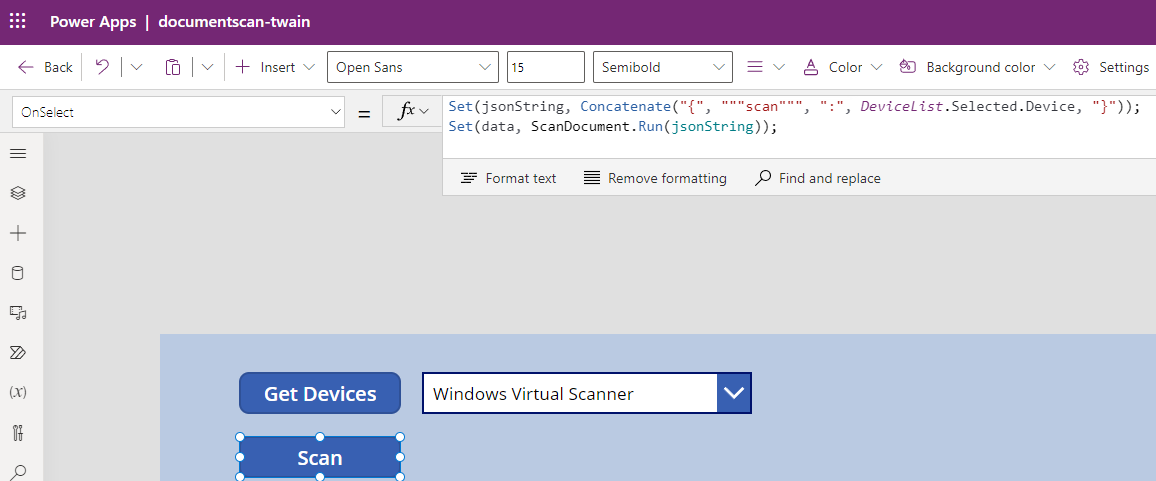Expand the Open Sans font dropdown
This screenshot has width=1156, height=481.
click(x=412, y=67)
